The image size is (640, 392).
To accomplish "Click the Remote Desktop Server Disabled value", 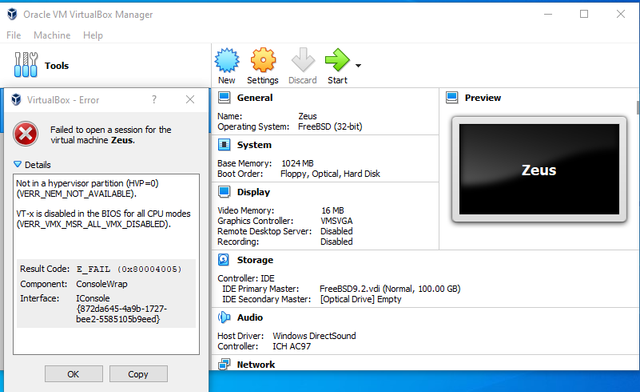I will click(x=336, y=232).
